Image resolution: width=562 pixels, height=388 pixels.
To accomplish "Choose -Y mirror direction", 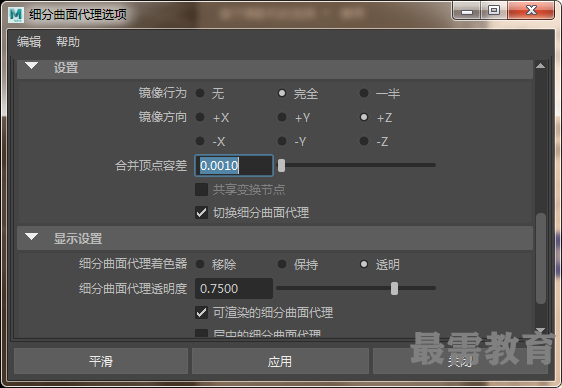I will 282,141.
